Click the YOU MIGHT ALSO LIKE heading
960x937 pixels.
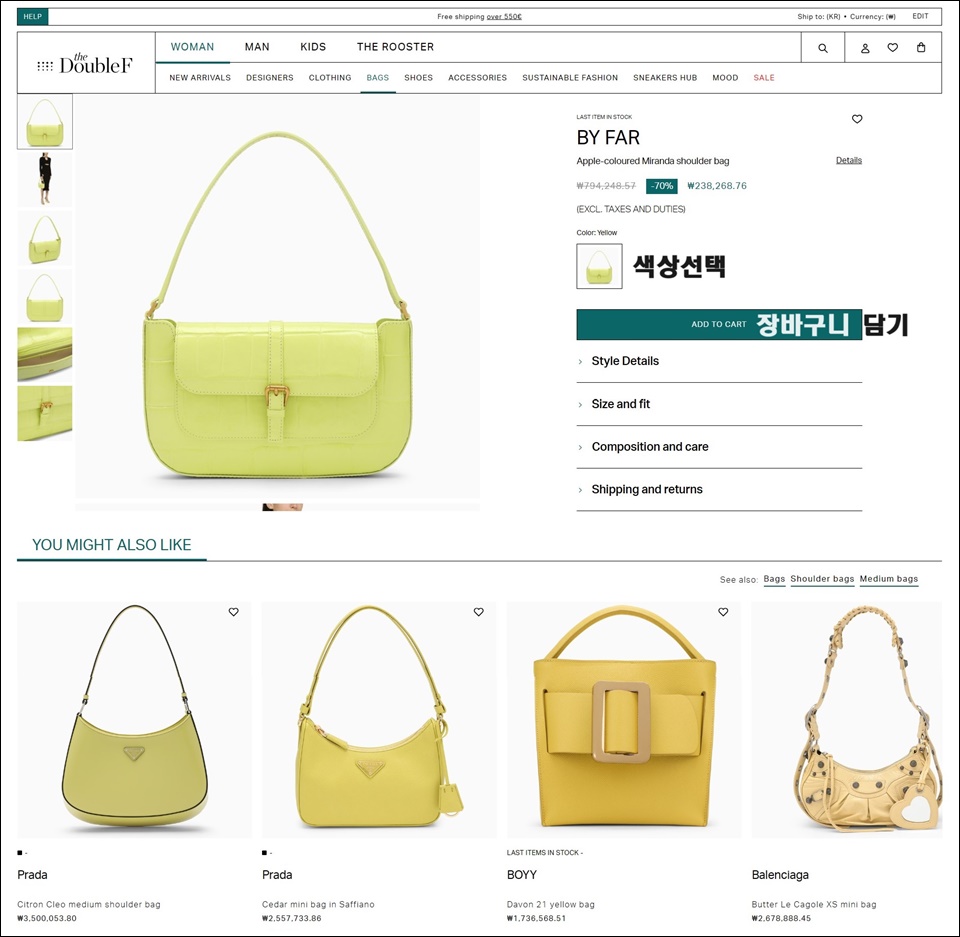coord(111,545)
